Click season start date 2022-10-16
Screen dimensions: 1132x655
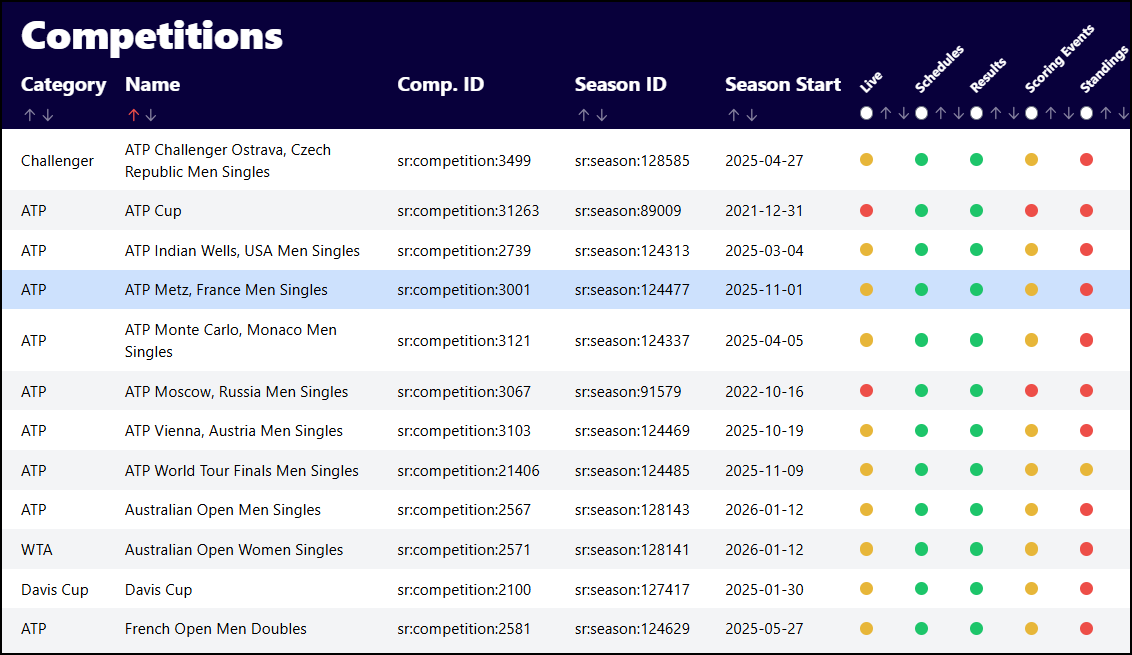pyautogui.click(x=764, y=391)
